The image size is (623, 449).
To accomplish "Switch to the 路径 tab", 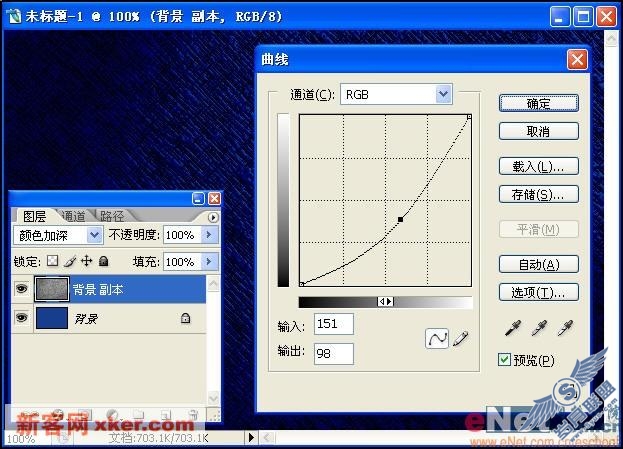I will [x=112, y=216].
